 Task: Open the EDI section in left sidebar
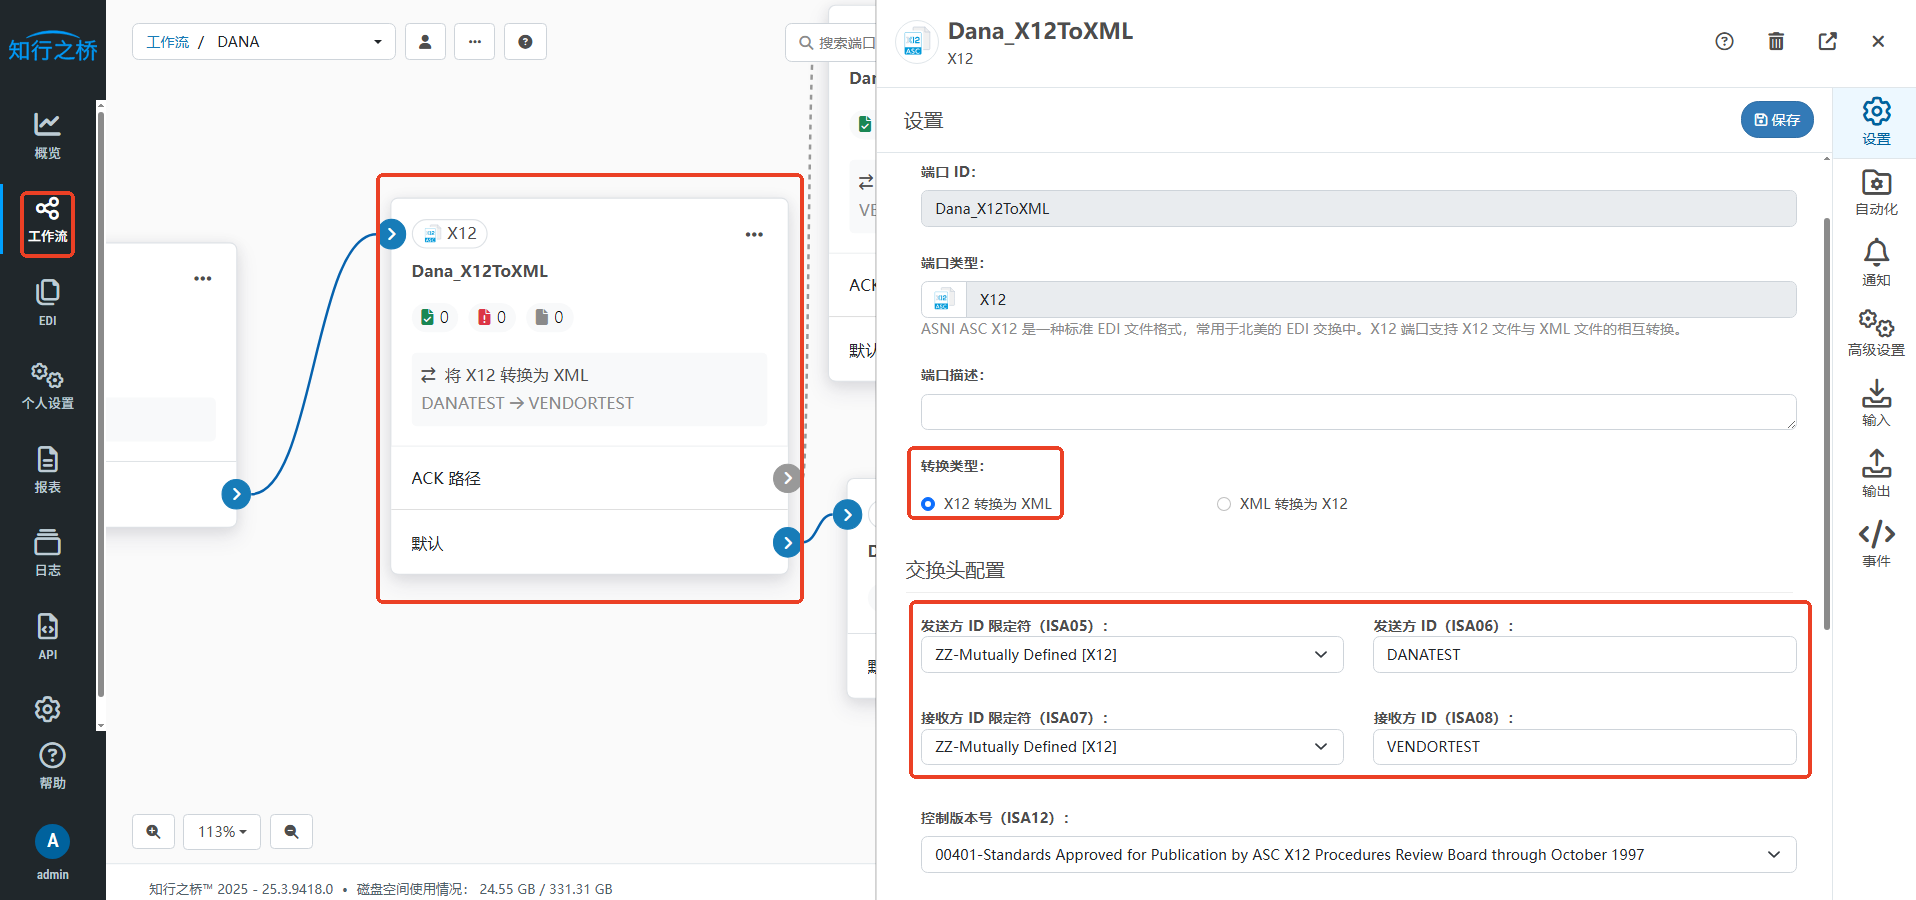[47, 302]
